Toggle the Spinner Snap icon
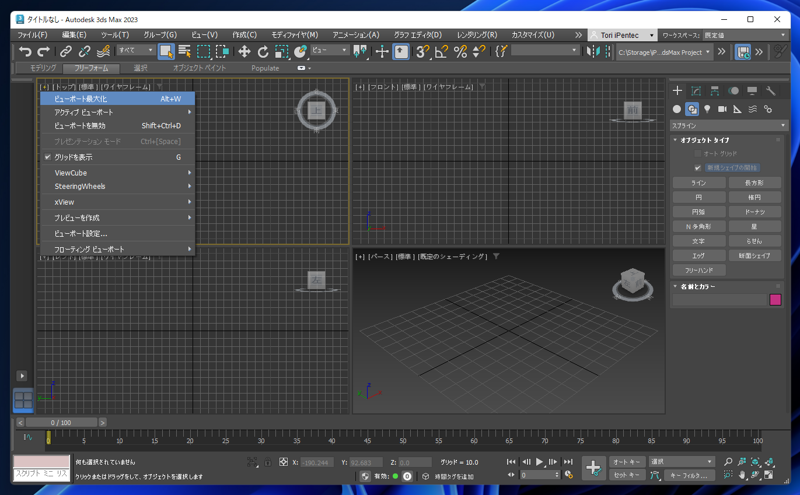 coord(479,52)
